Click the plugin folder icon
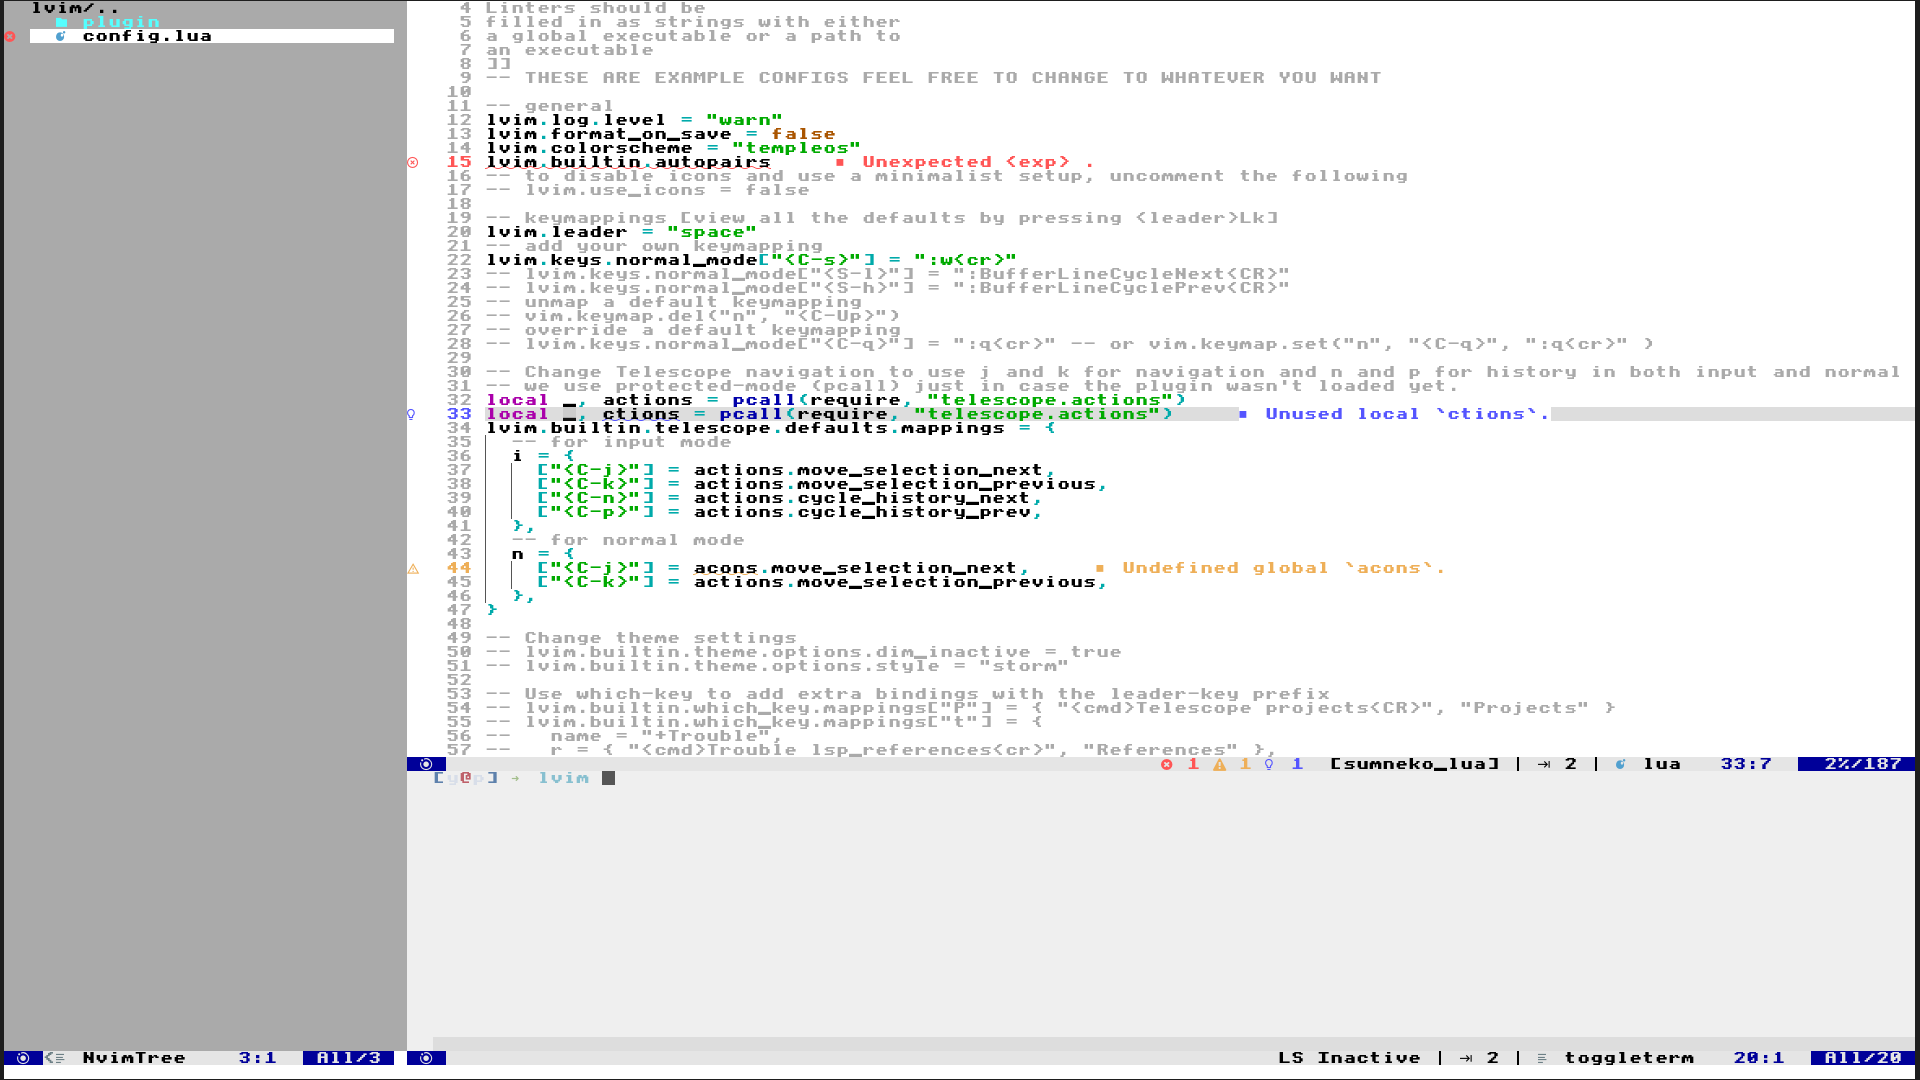Viewport: 1920px width, 1080px height. click(x=61, y=22)
